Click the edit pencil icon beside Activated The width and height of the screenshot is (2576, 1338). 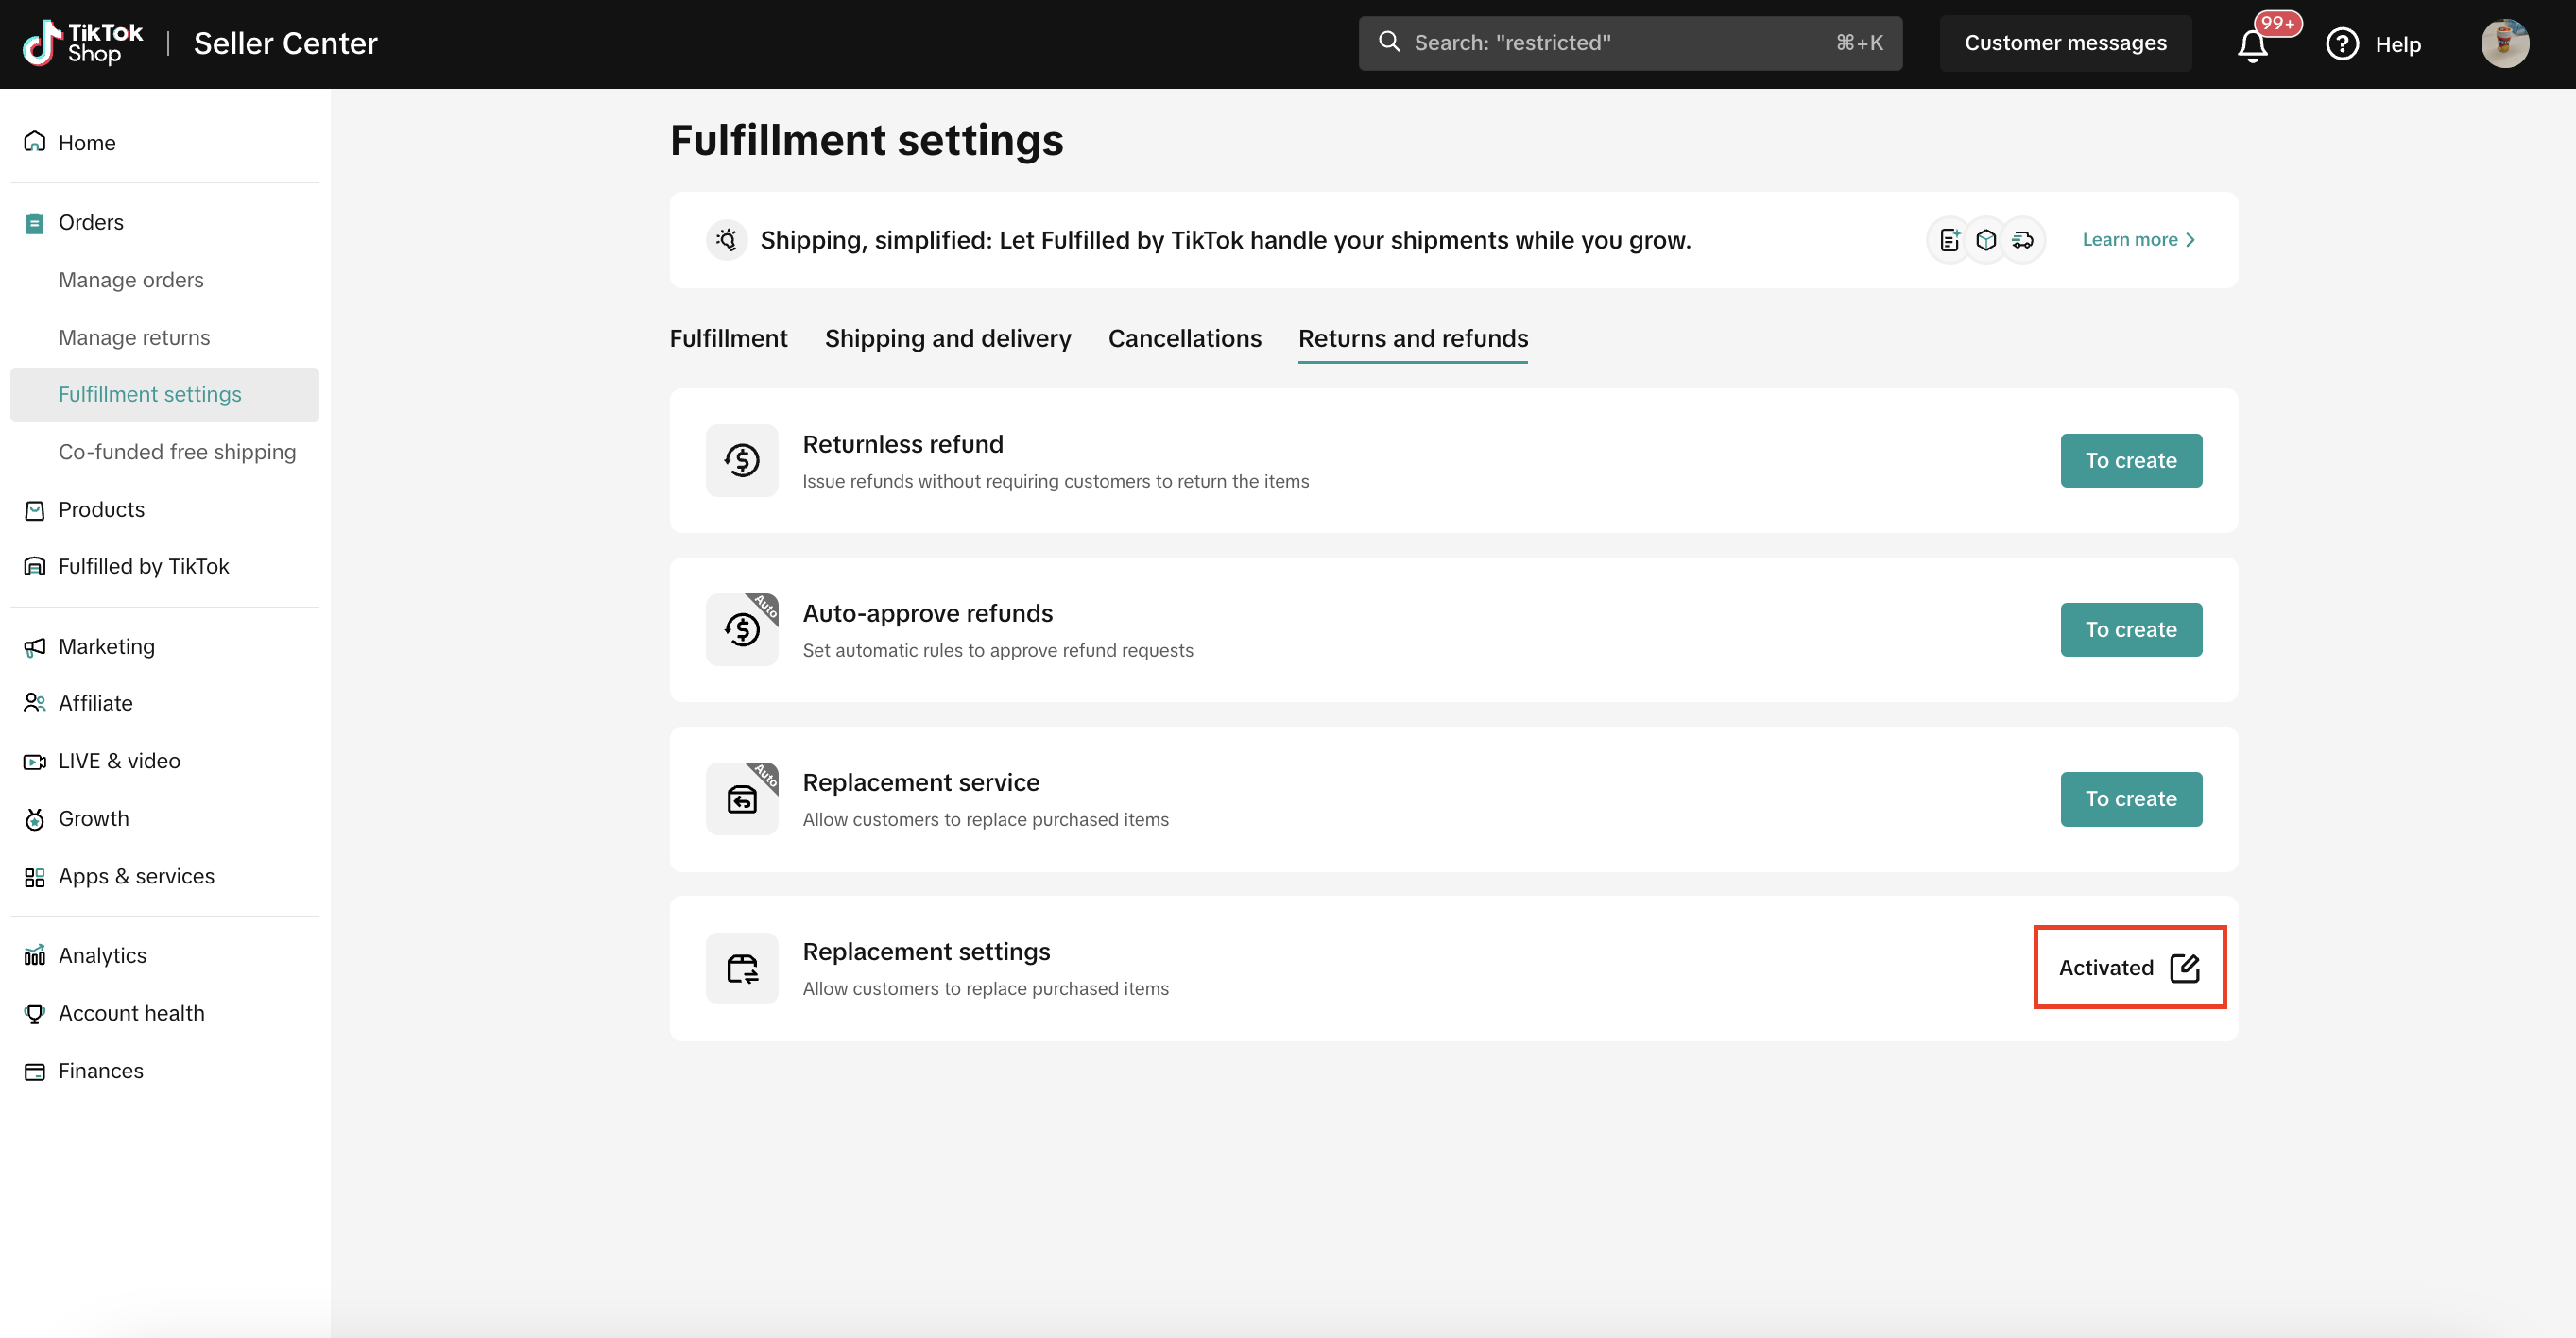pos(2184,967)
